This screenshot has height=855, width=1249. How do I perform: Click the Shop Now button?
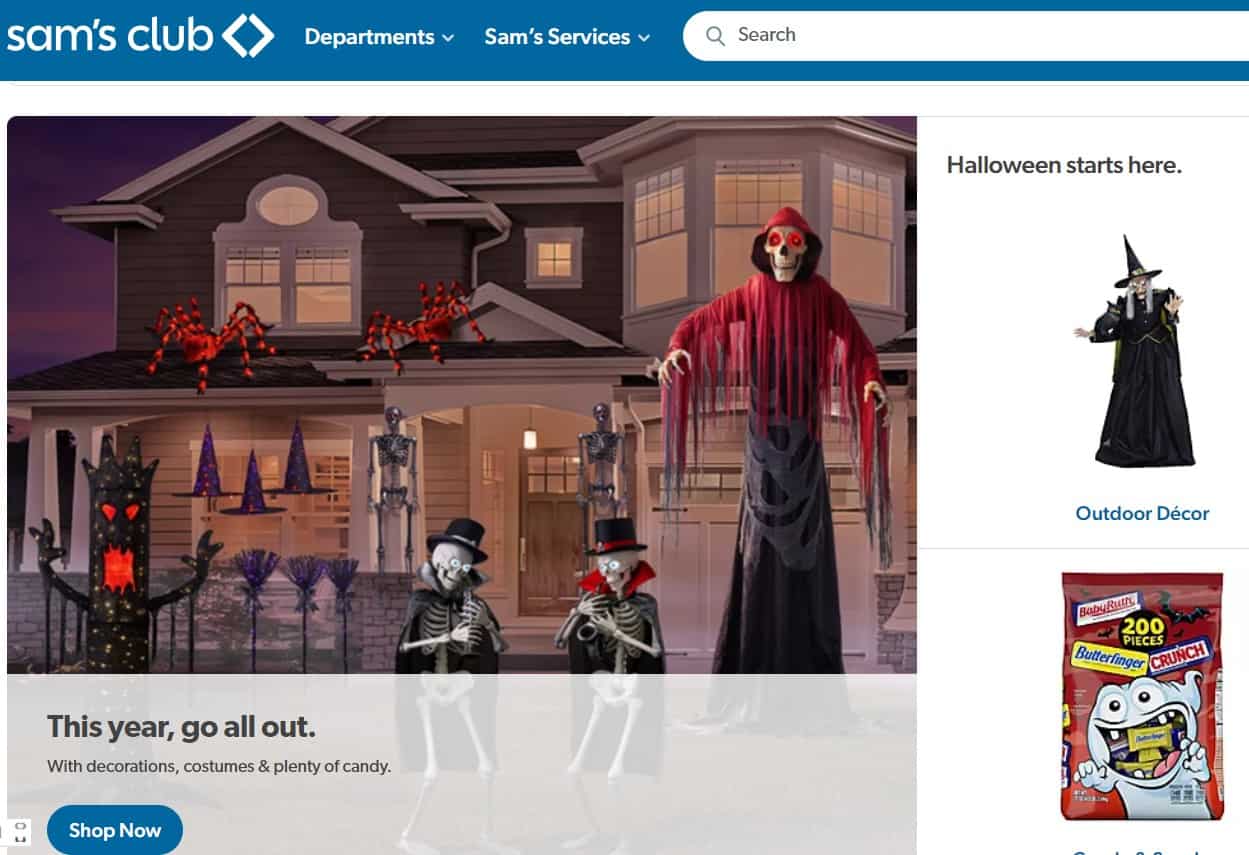pyautogui.click(x=115, y=830)
